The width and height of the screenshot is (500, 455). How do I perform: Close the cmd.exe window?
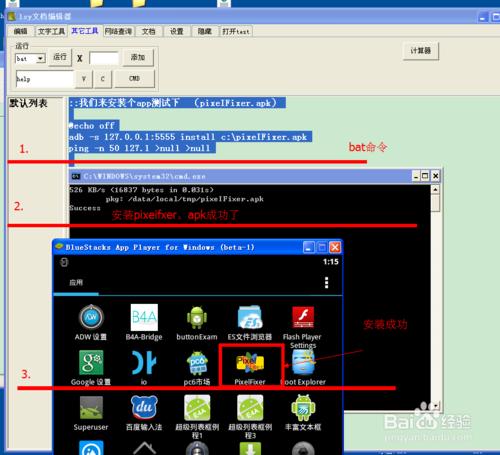[435, 176]
